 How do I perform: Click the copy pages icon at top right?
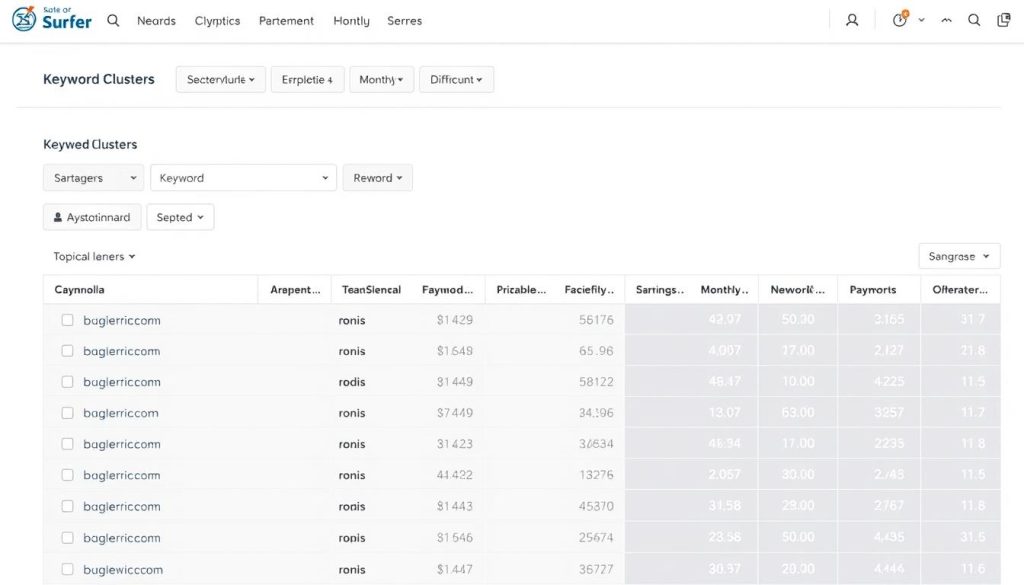click(x=1003, y=19)
